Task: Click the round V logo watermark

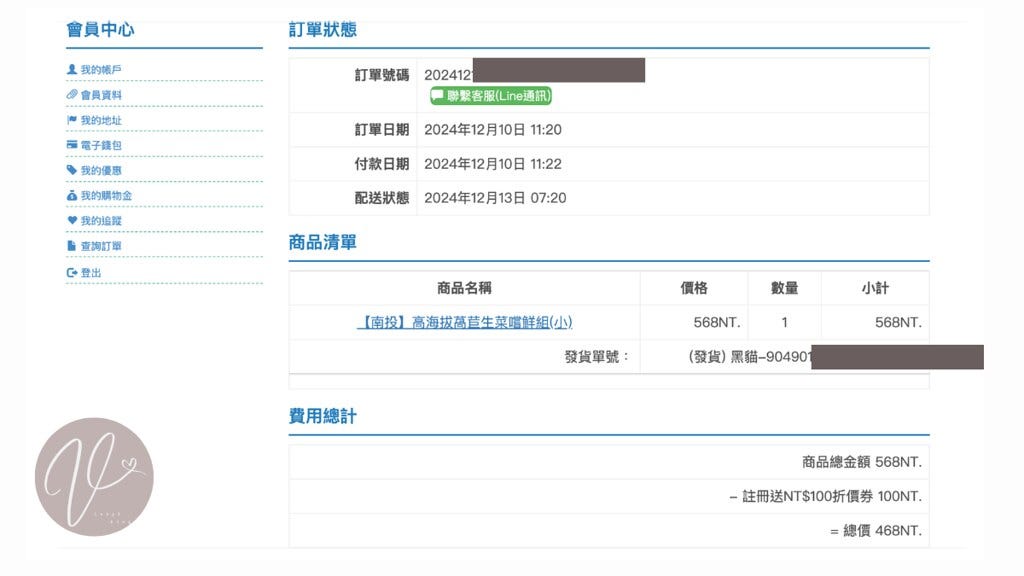Action: click(x=94, y=477)
